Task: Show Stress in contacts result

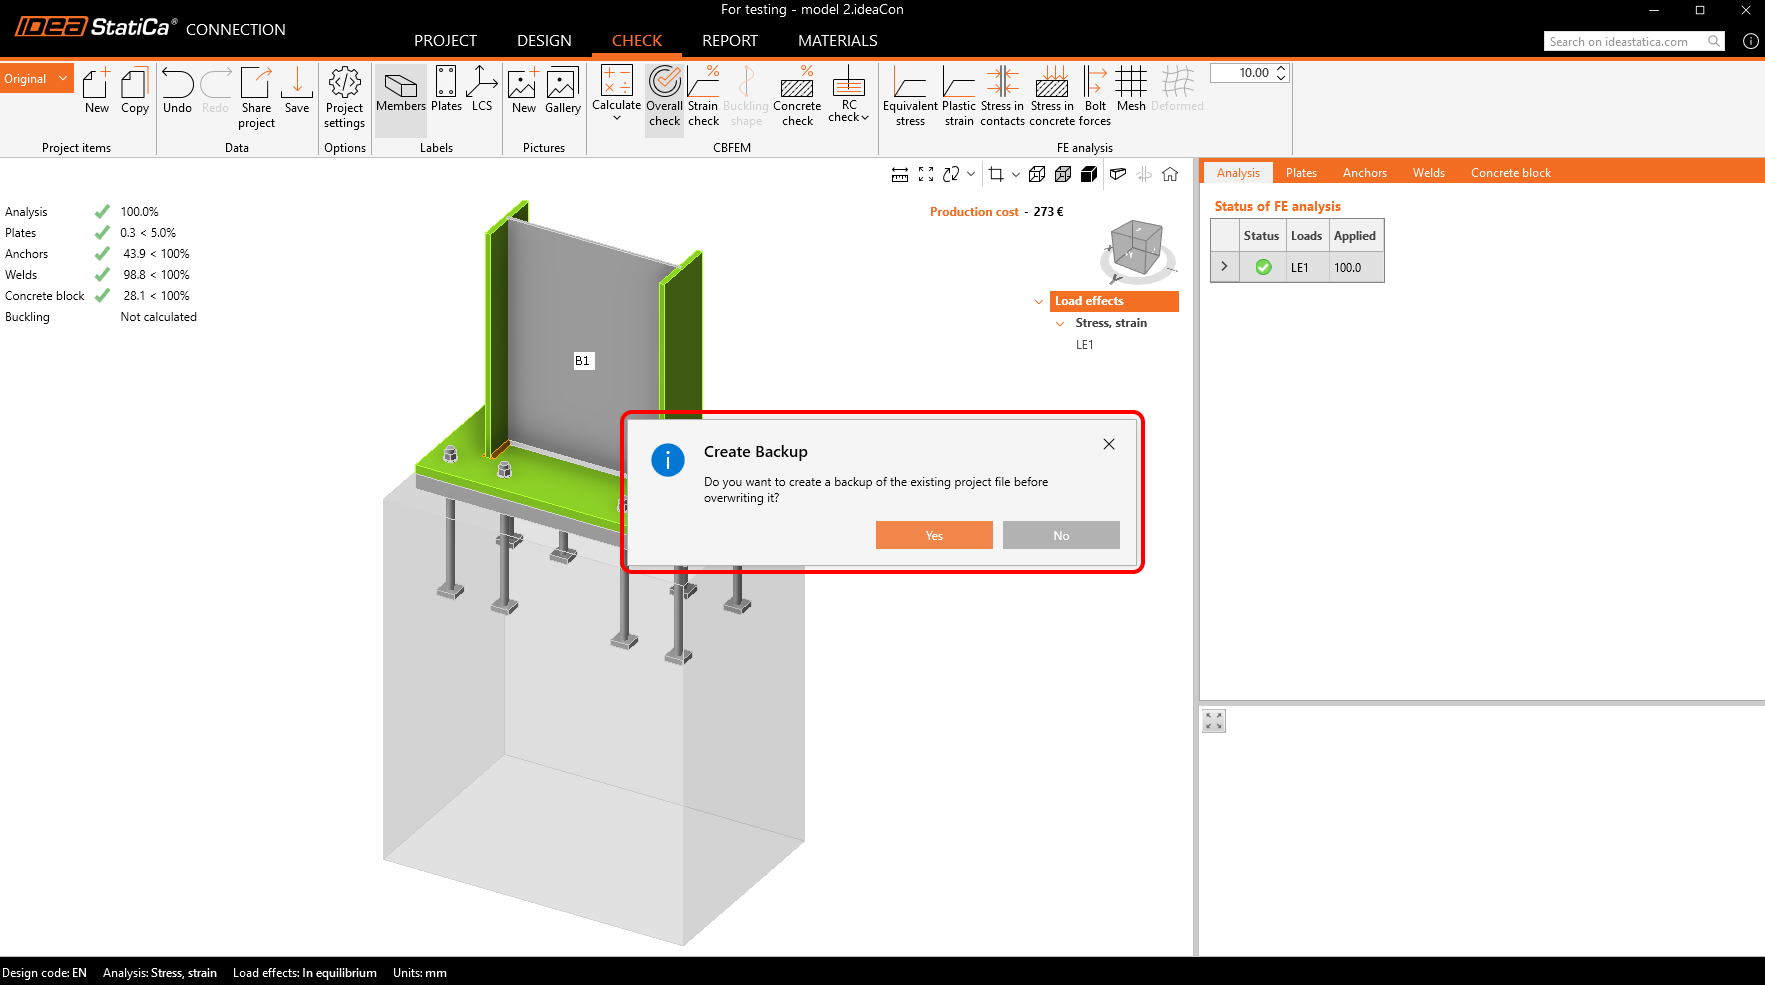Action: [x=1002, y=97]
